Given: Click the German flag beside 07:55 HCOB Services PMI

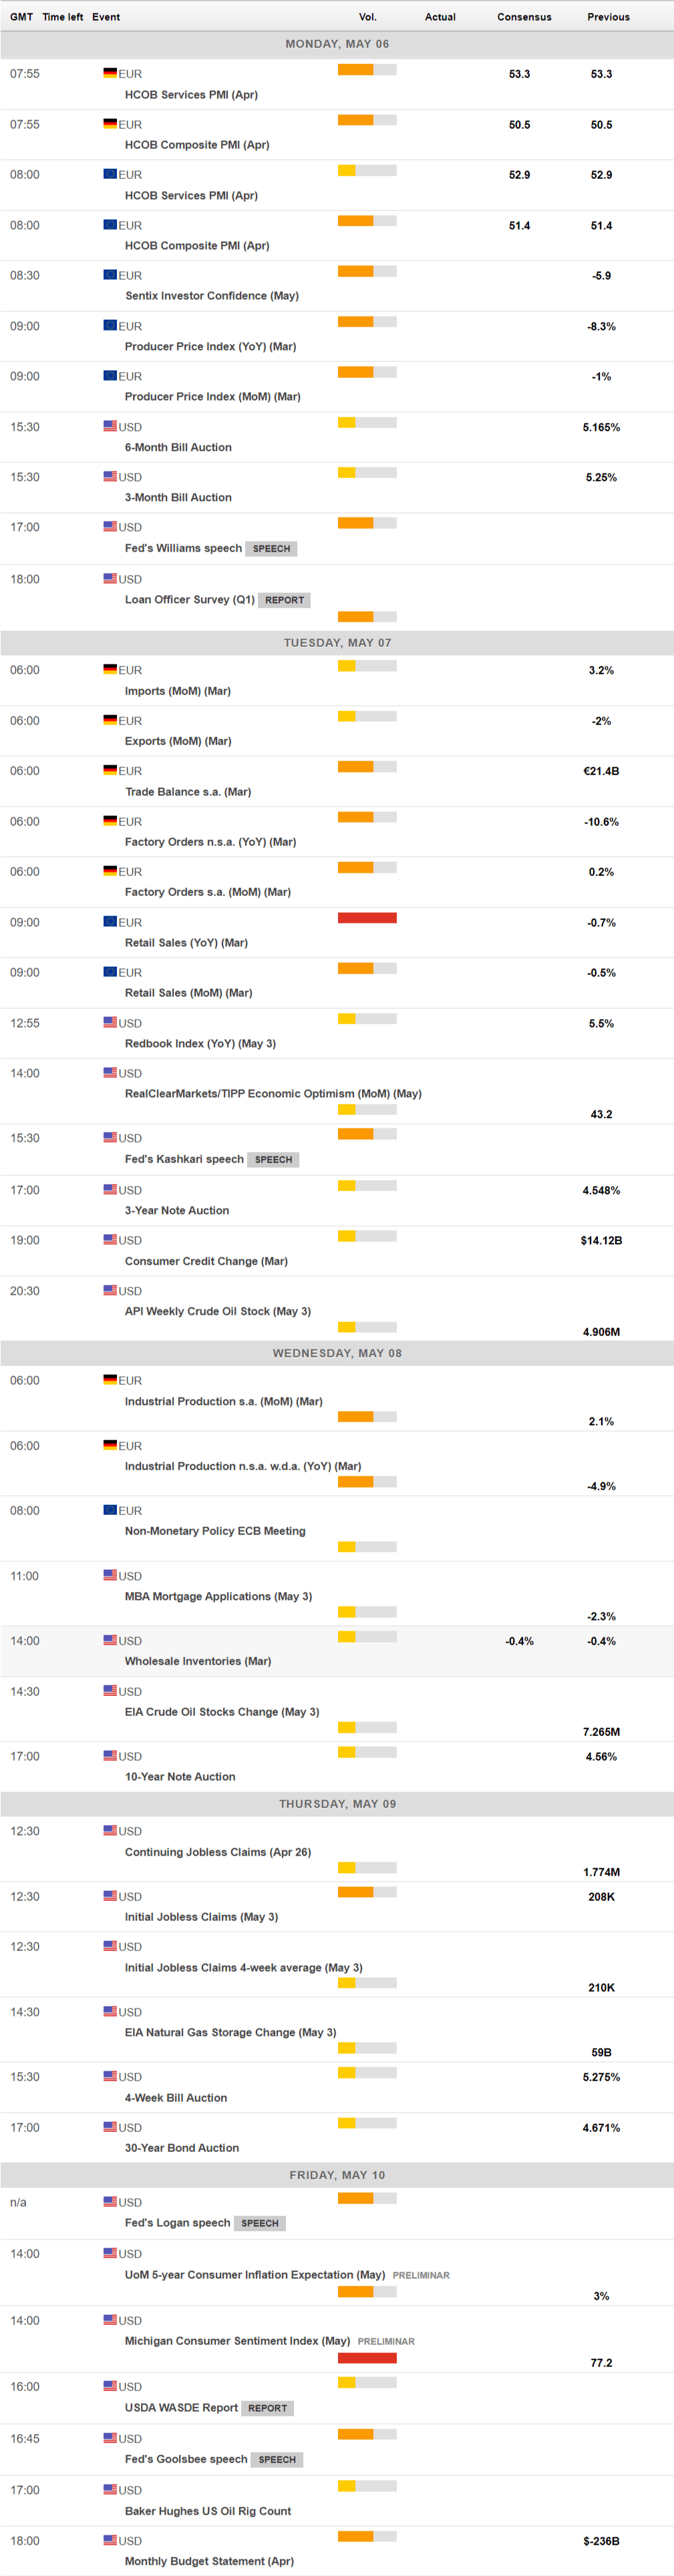Looking at the screenshot, I should 110,73.
